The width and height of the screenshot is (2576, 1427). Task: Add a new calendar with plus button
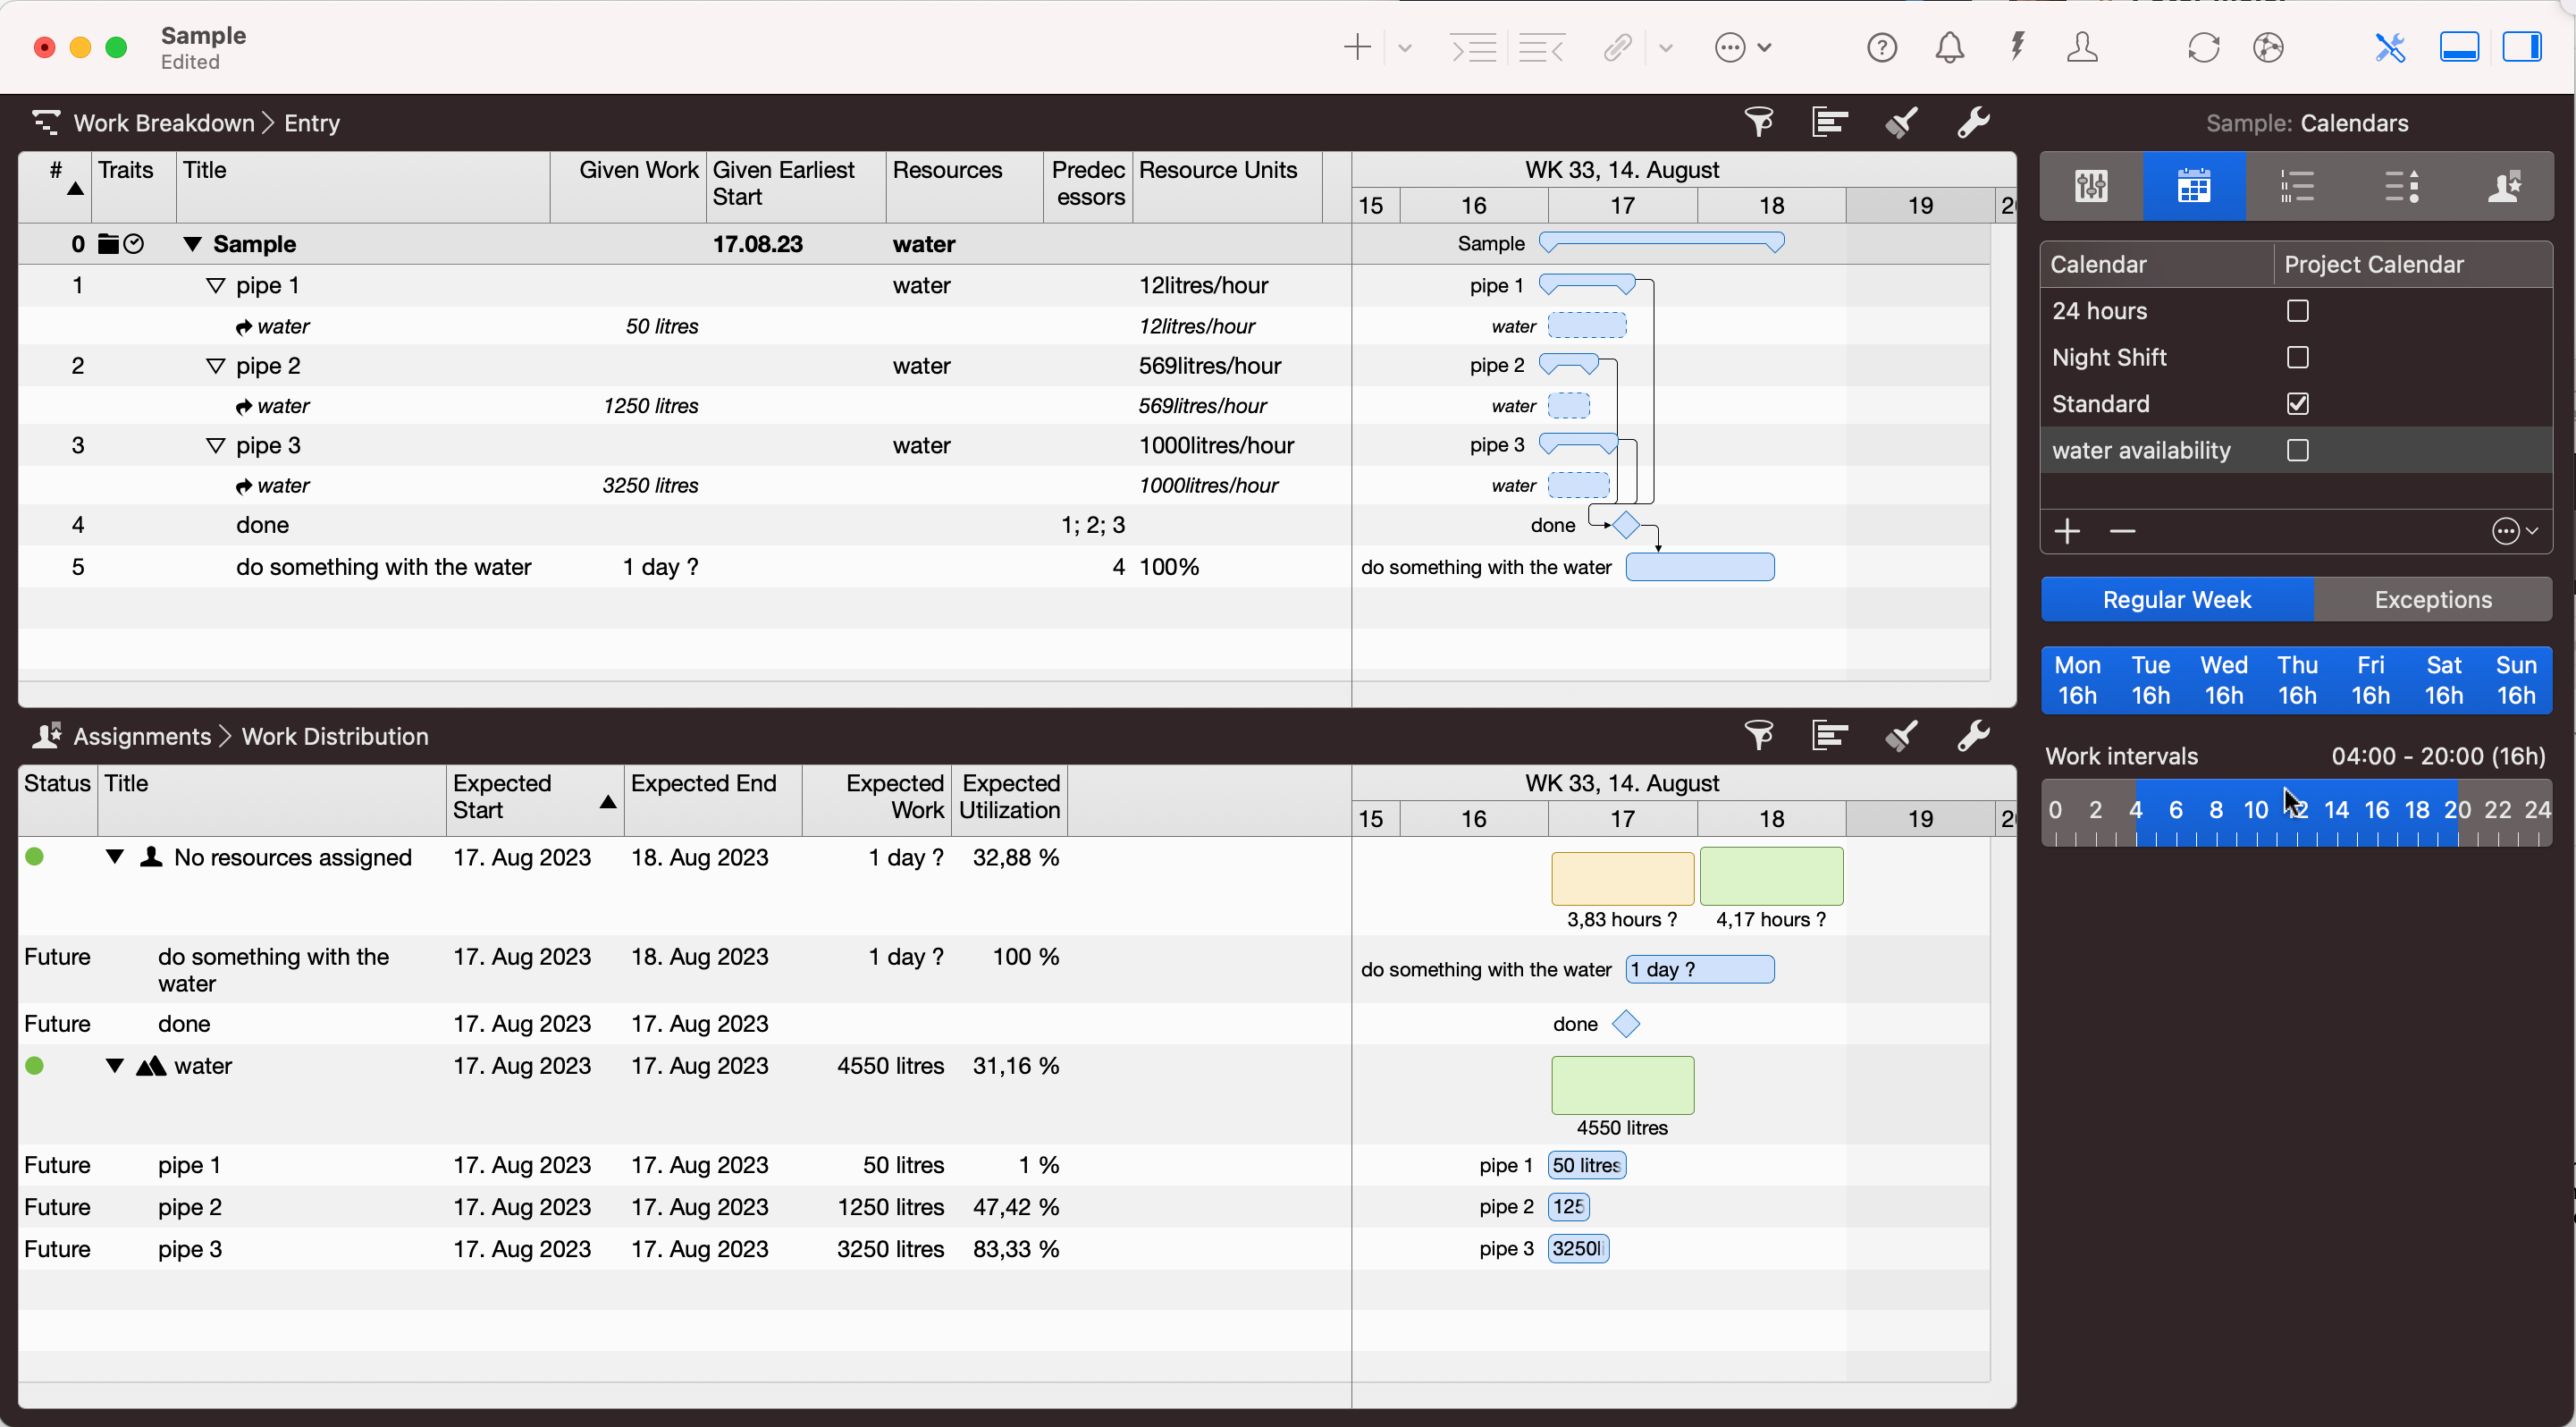pyautogui.click(x=2067, y=531)
